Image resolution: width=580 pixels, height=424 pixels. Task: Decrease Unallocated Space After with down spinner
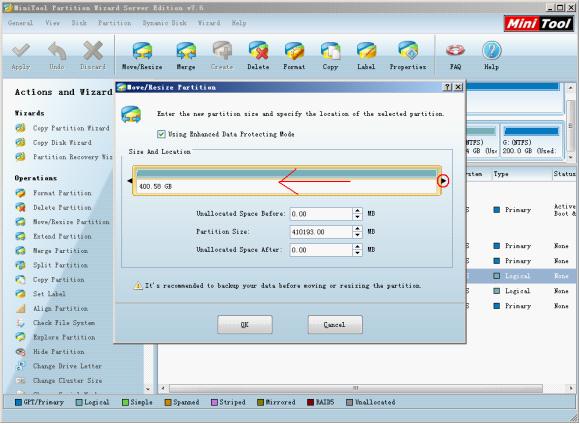click(357, 253)
